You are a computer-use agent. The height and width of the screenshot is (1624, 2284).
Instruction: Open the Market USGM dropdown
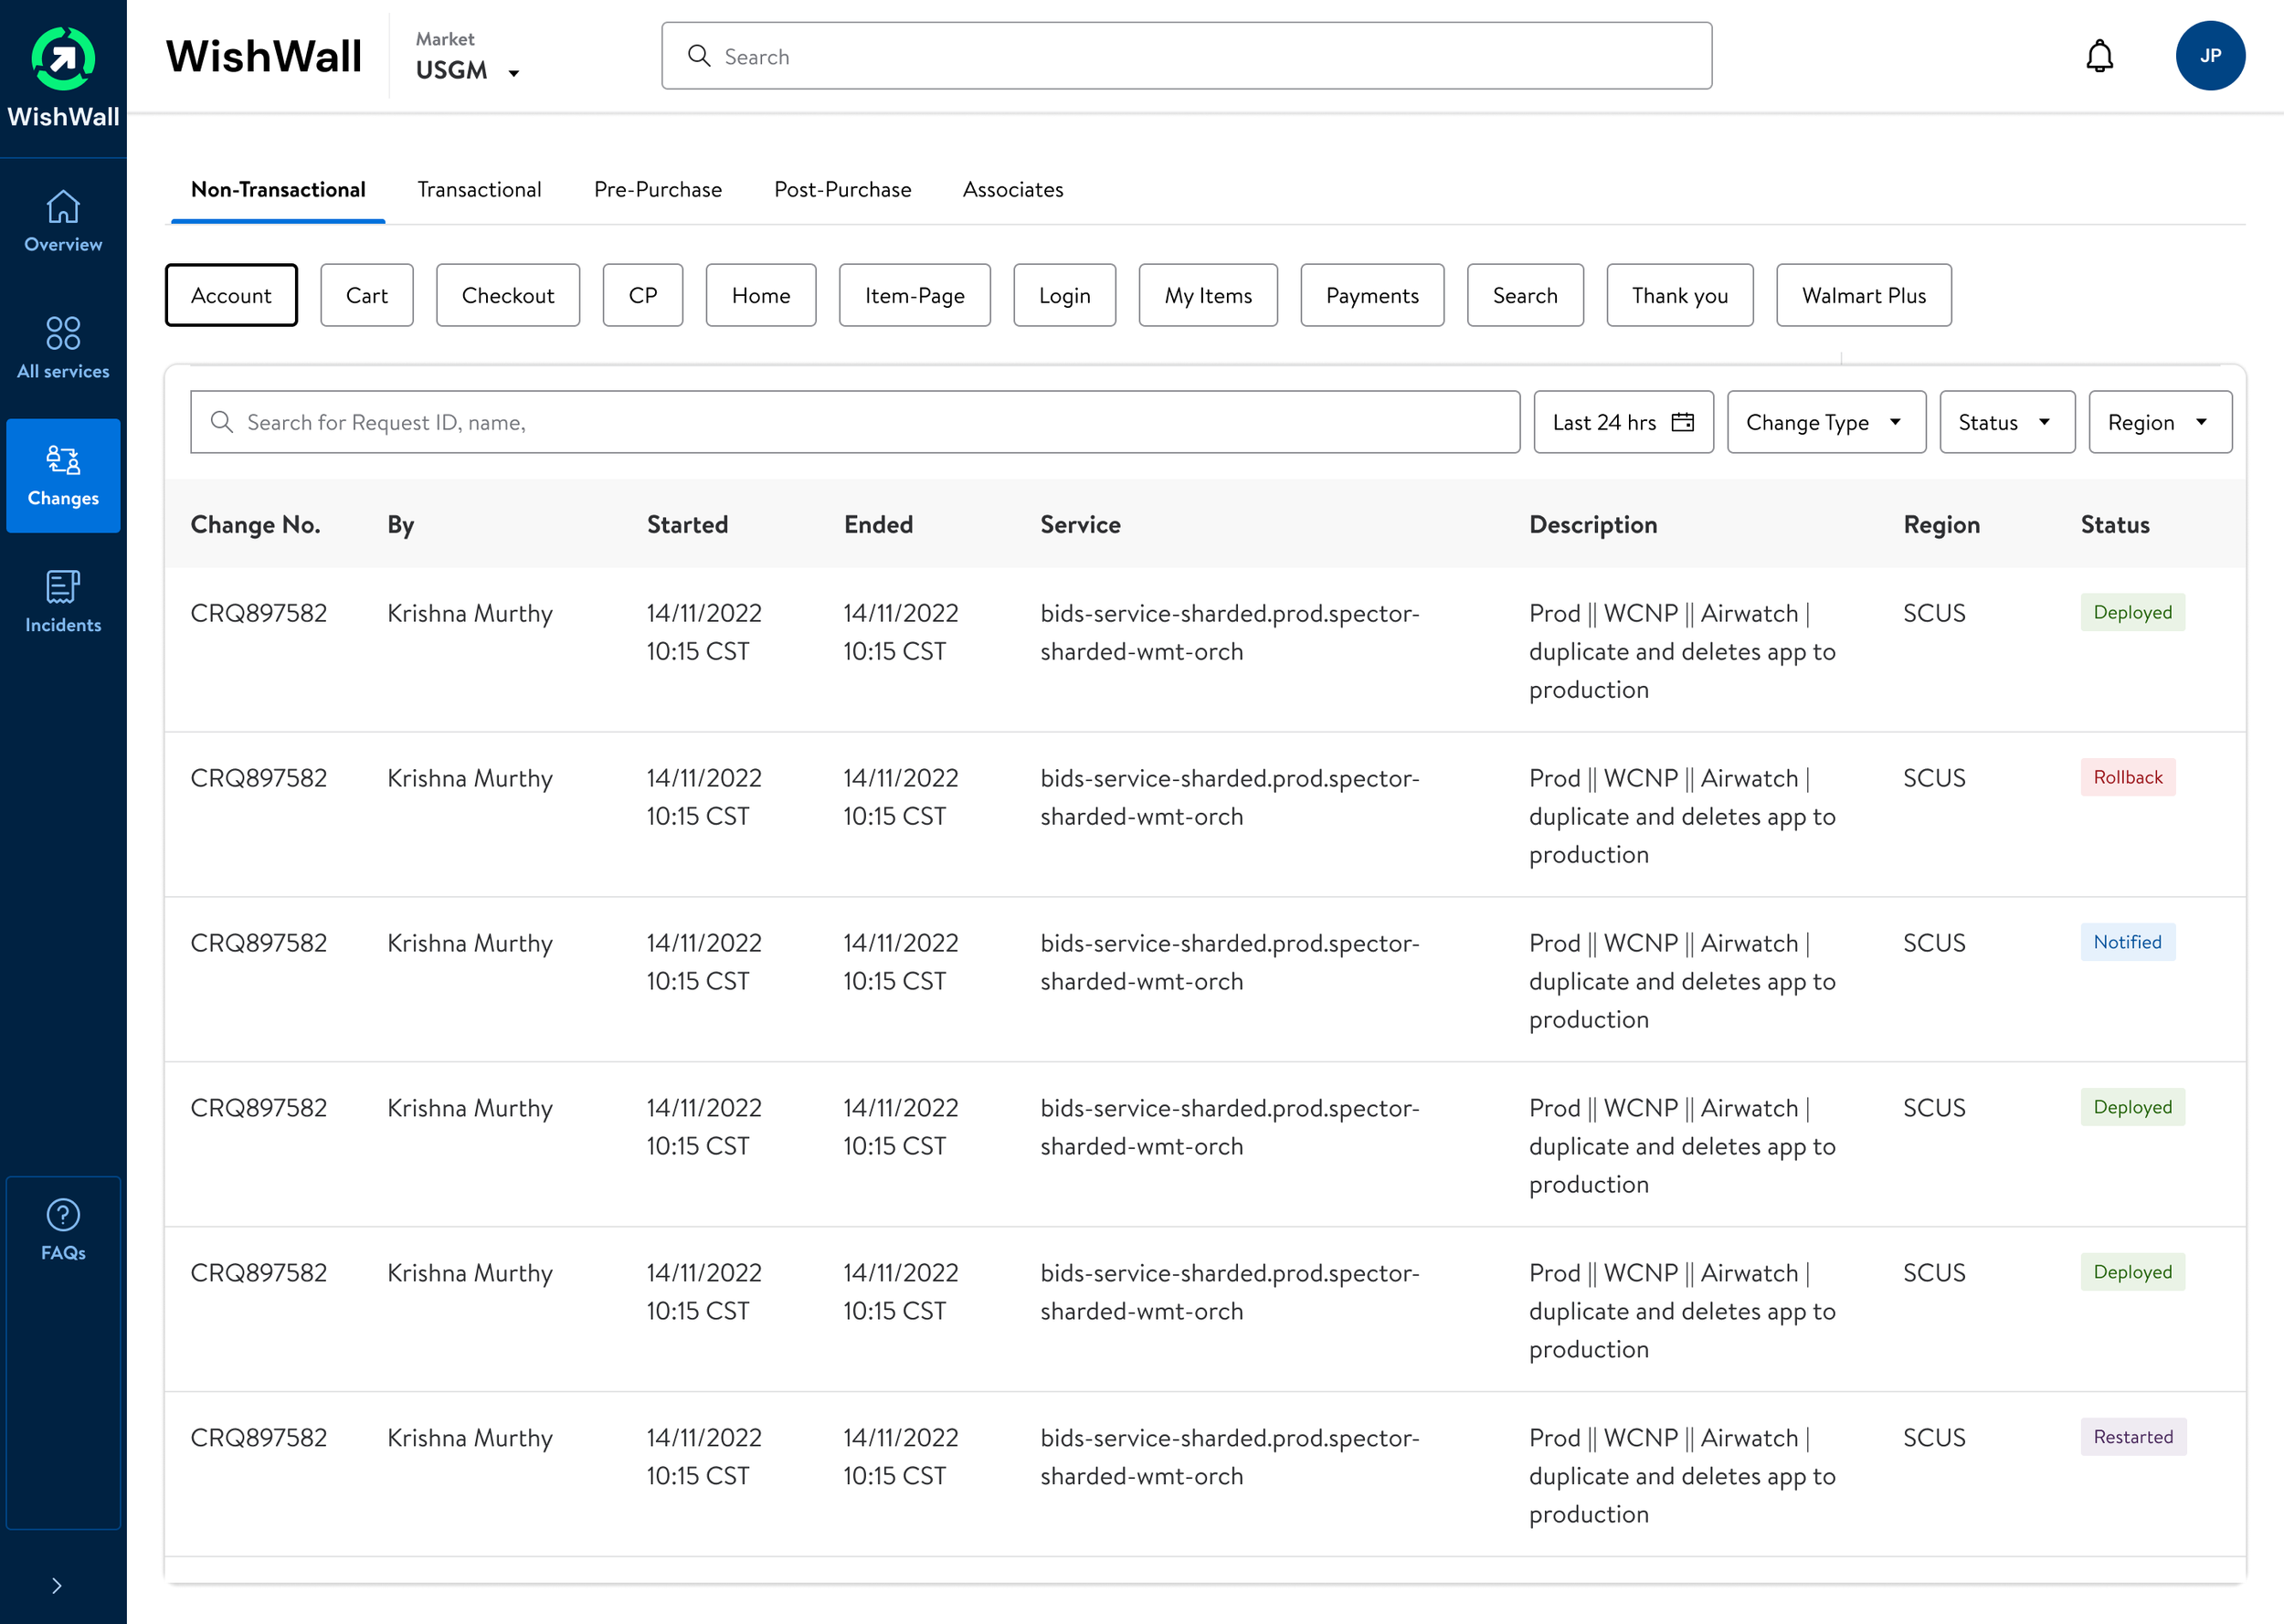(467, 70)
